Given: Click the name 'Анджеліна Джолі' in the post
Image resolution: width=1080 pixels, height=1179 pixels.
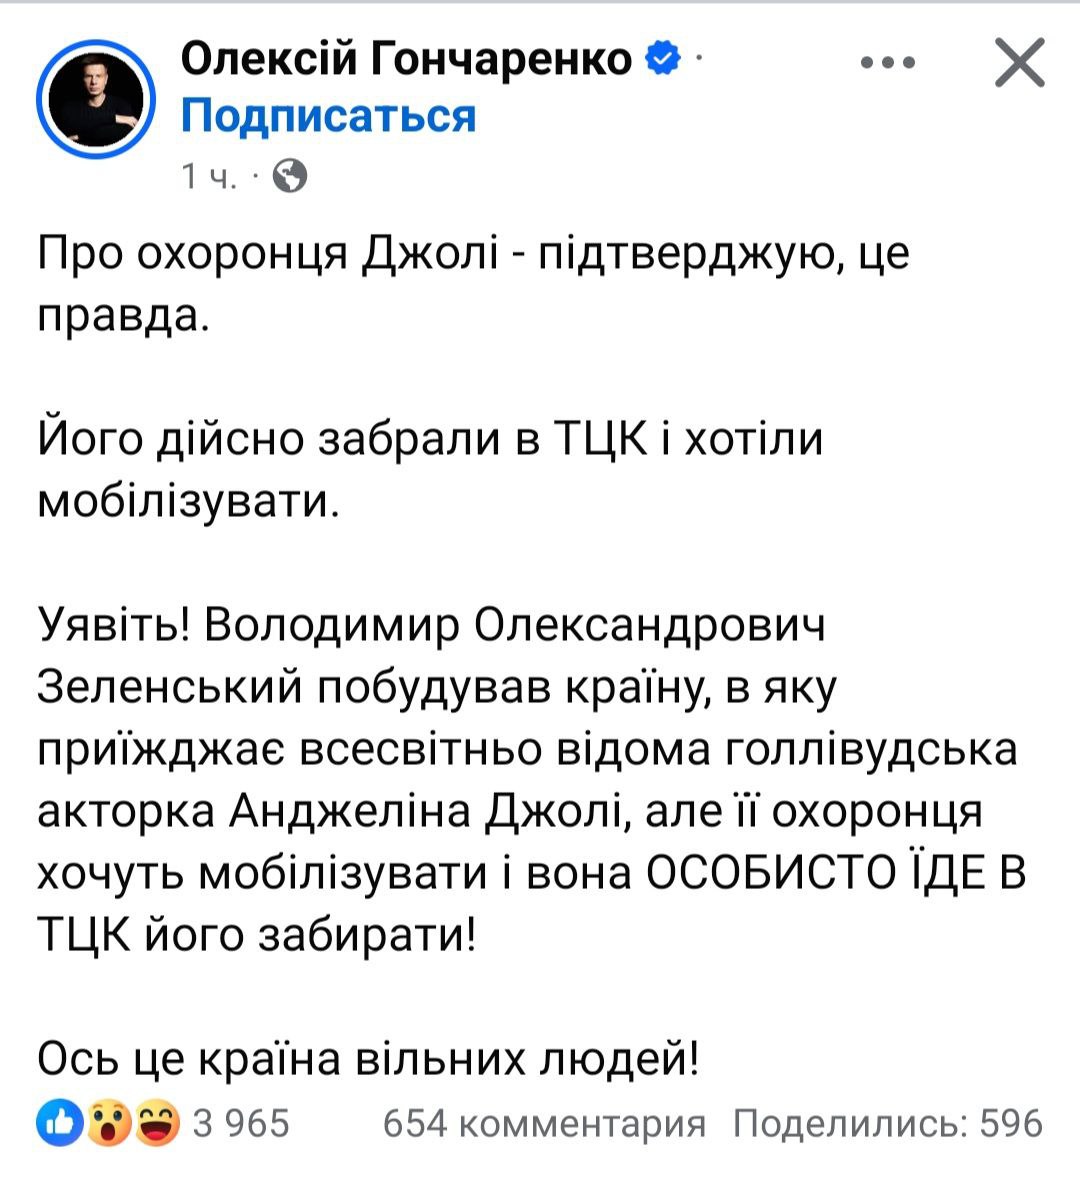Looking at the screenshot, I should tap(428, 811).
